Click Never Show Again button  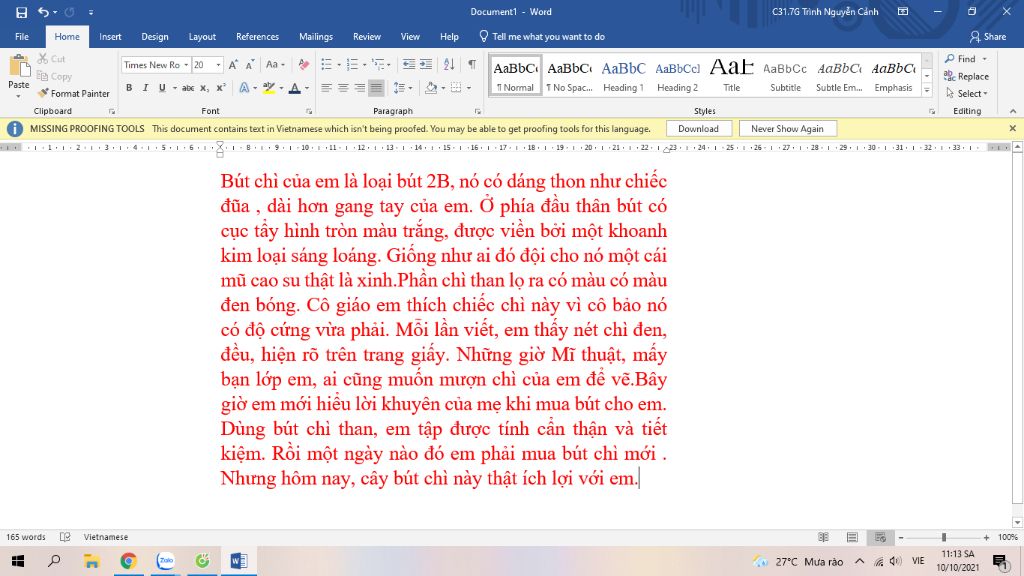click(x=787, y=129)
